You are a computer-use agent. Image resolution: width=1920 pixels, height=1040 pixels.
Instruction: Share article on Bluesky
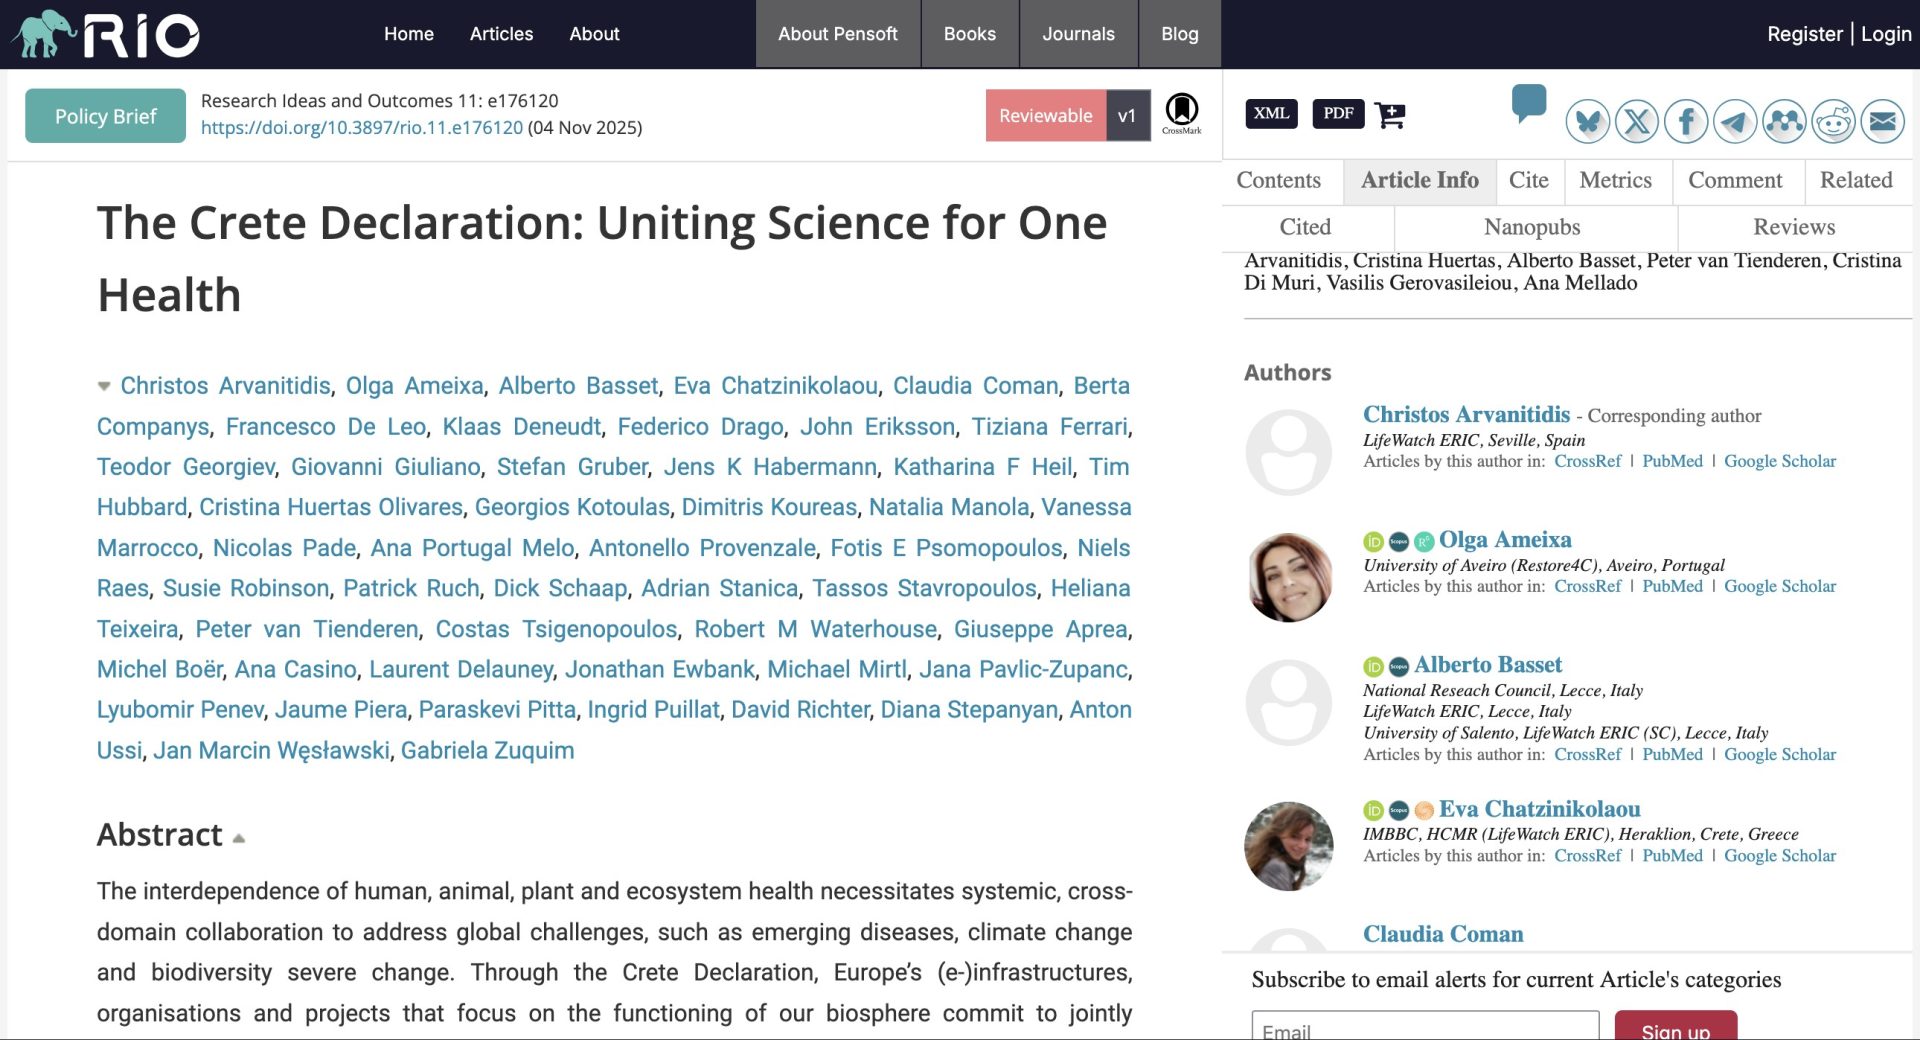point(1587,122)
